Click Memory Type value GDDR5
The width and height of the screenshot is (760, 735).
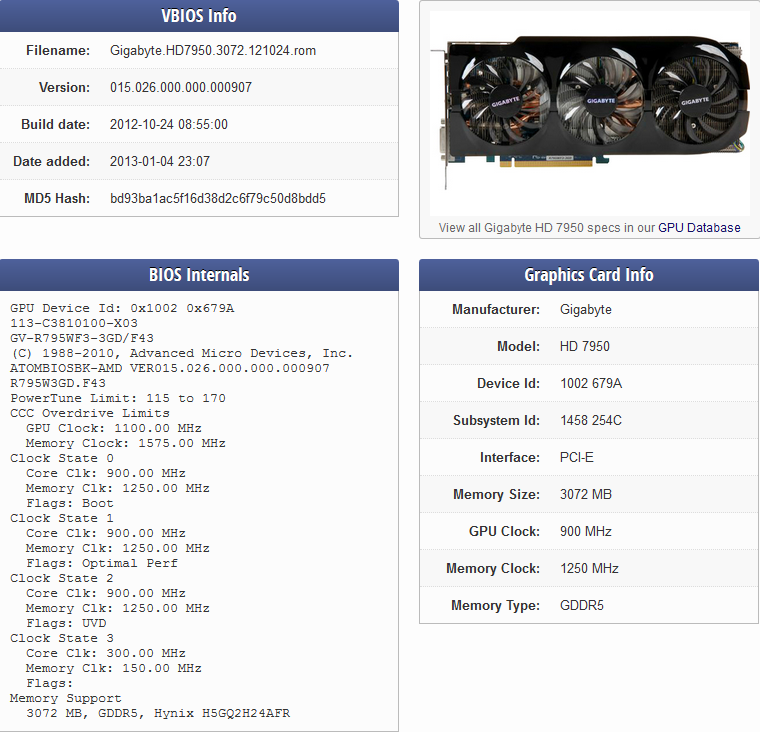point(582,606)
